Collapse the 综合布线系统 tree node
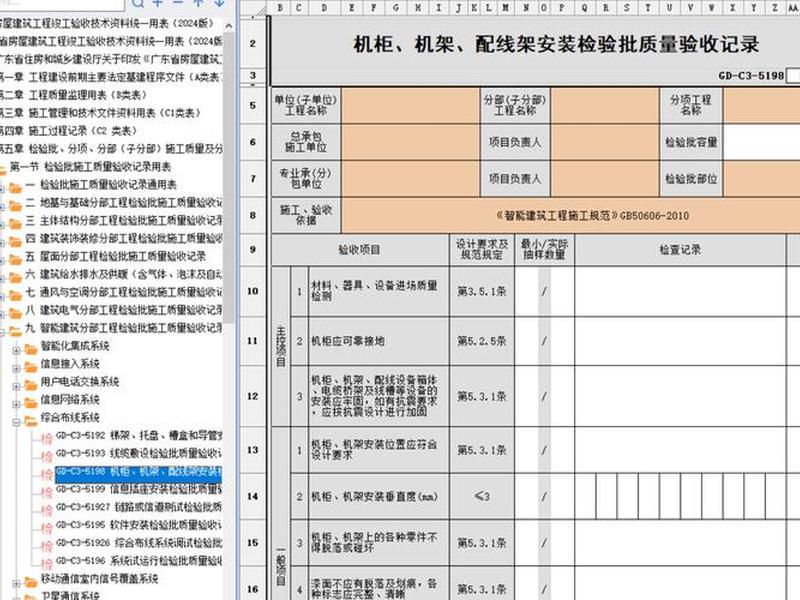The image size is (800, 600). [16, 422]
